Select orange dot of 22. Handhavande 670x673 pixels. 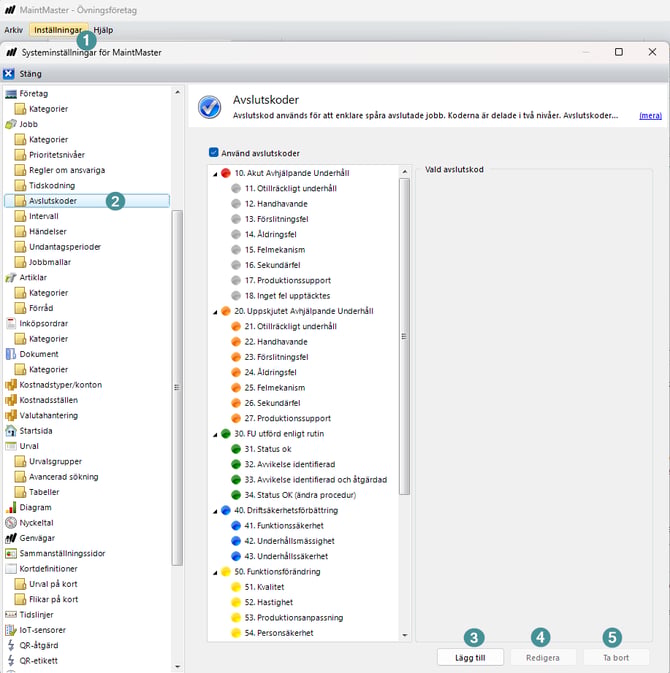(x=236, y=342)
